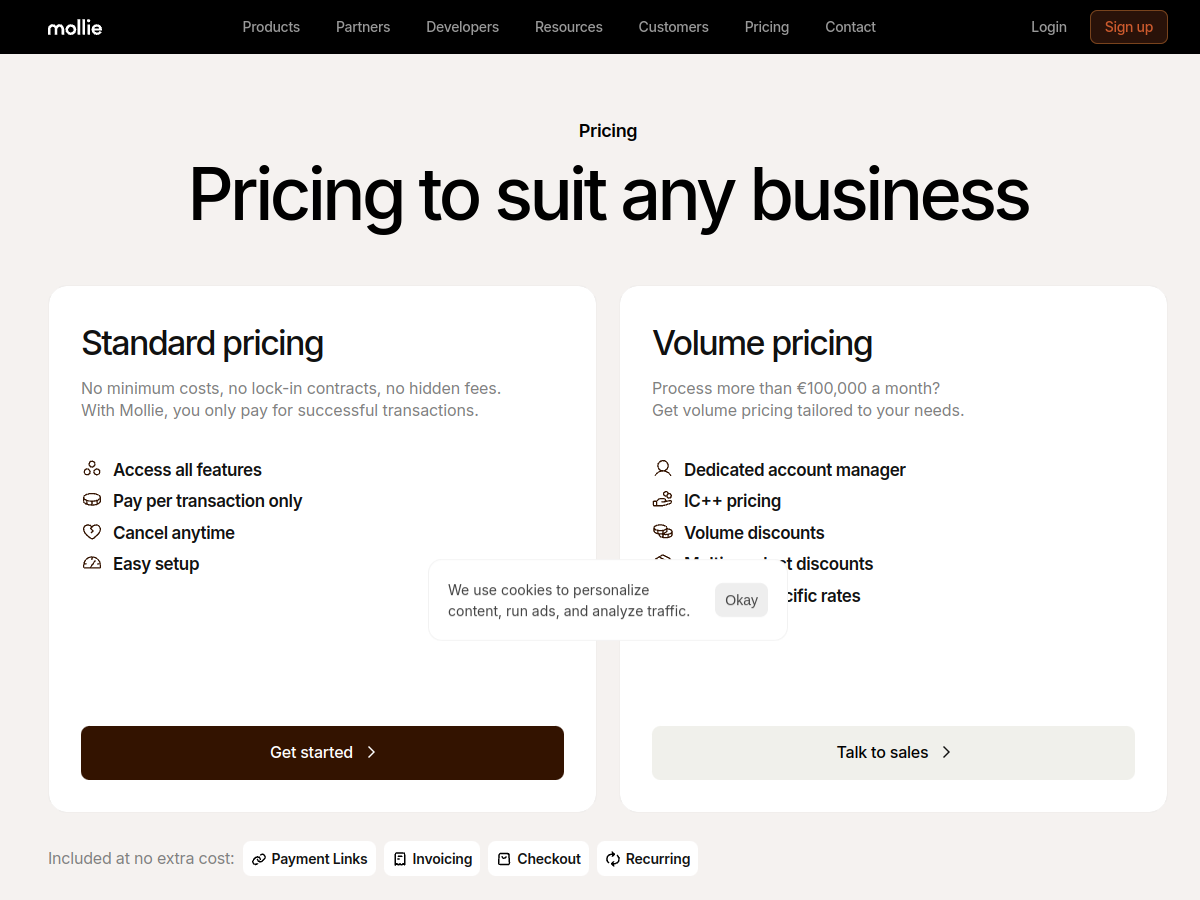Click the 'Easy setup' cloud icon
Viewport: 1200px width, 900px height.
tap(92, 563)
